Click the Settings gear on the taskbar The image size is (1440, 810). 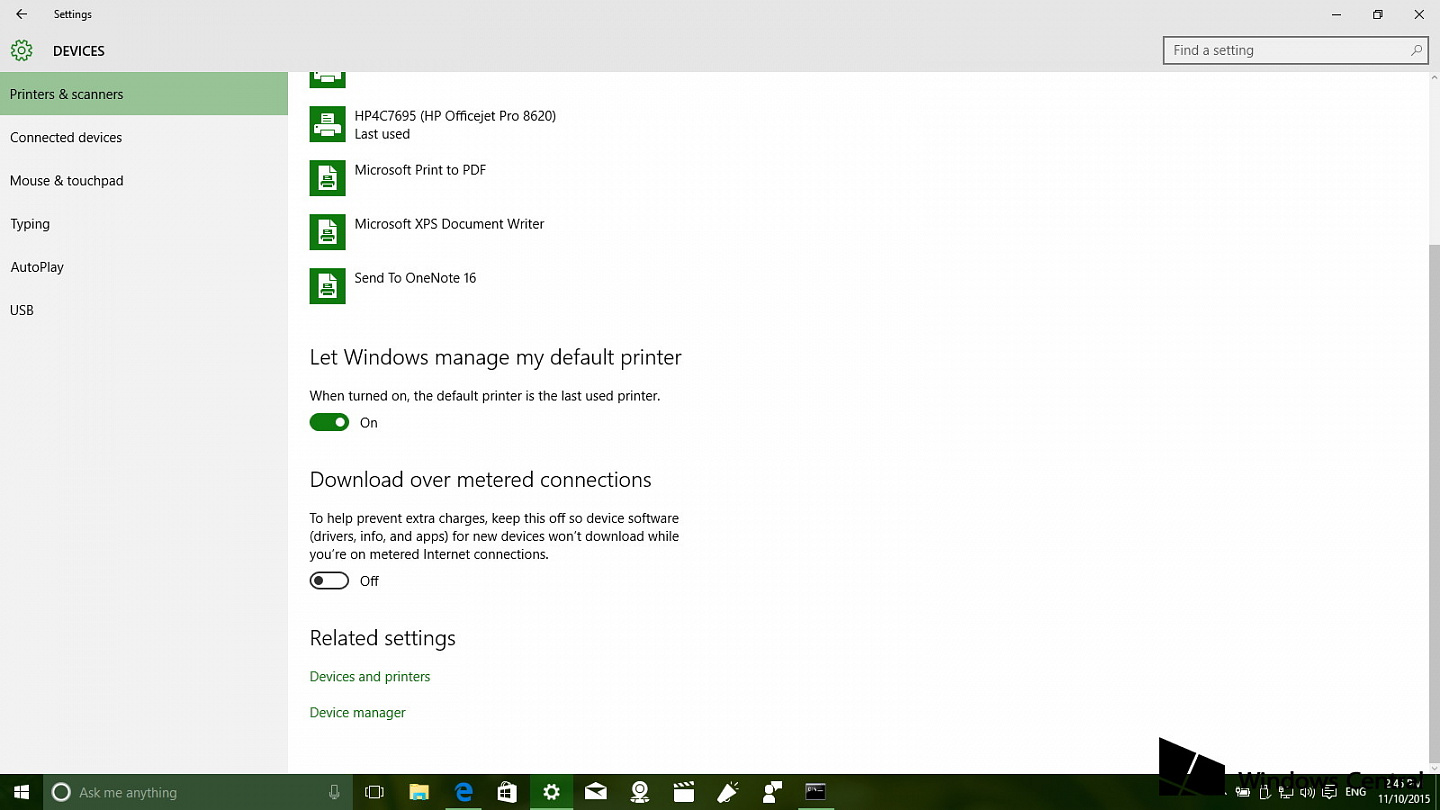[x=551, y=792]
